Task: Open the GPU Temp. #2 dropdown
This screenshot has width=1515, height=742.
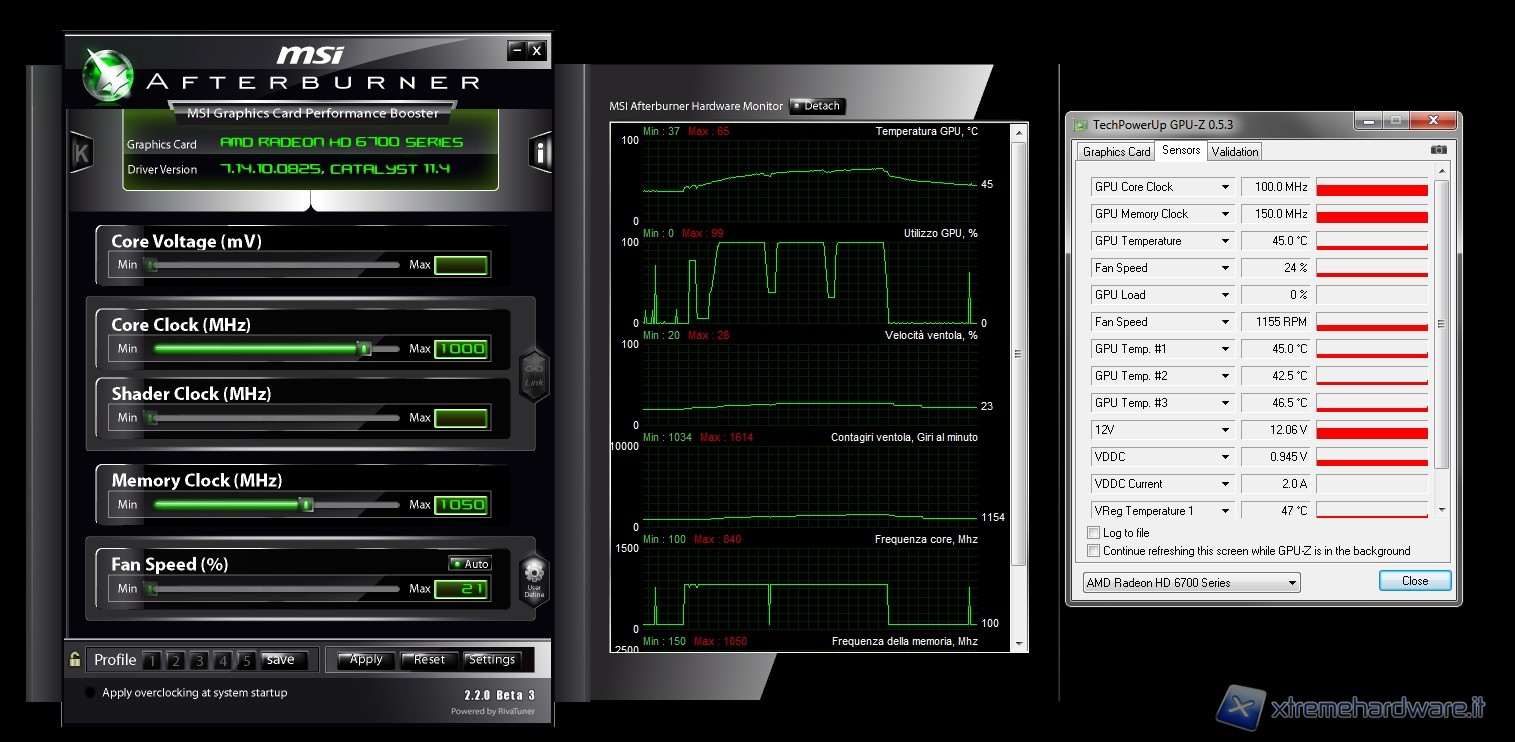Action: [x=1225, y=376]
